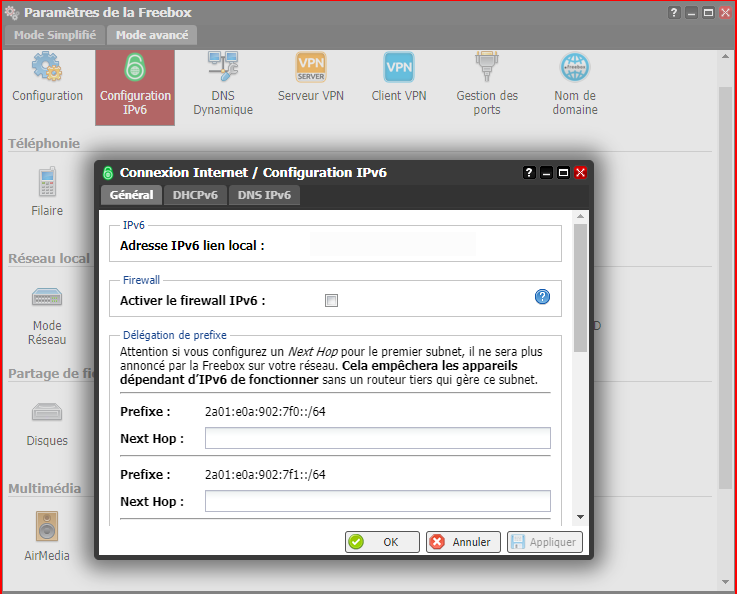The image size is (737, 594).
Task: Click main window scrollbar thumb
Action: tap(725, 288)
